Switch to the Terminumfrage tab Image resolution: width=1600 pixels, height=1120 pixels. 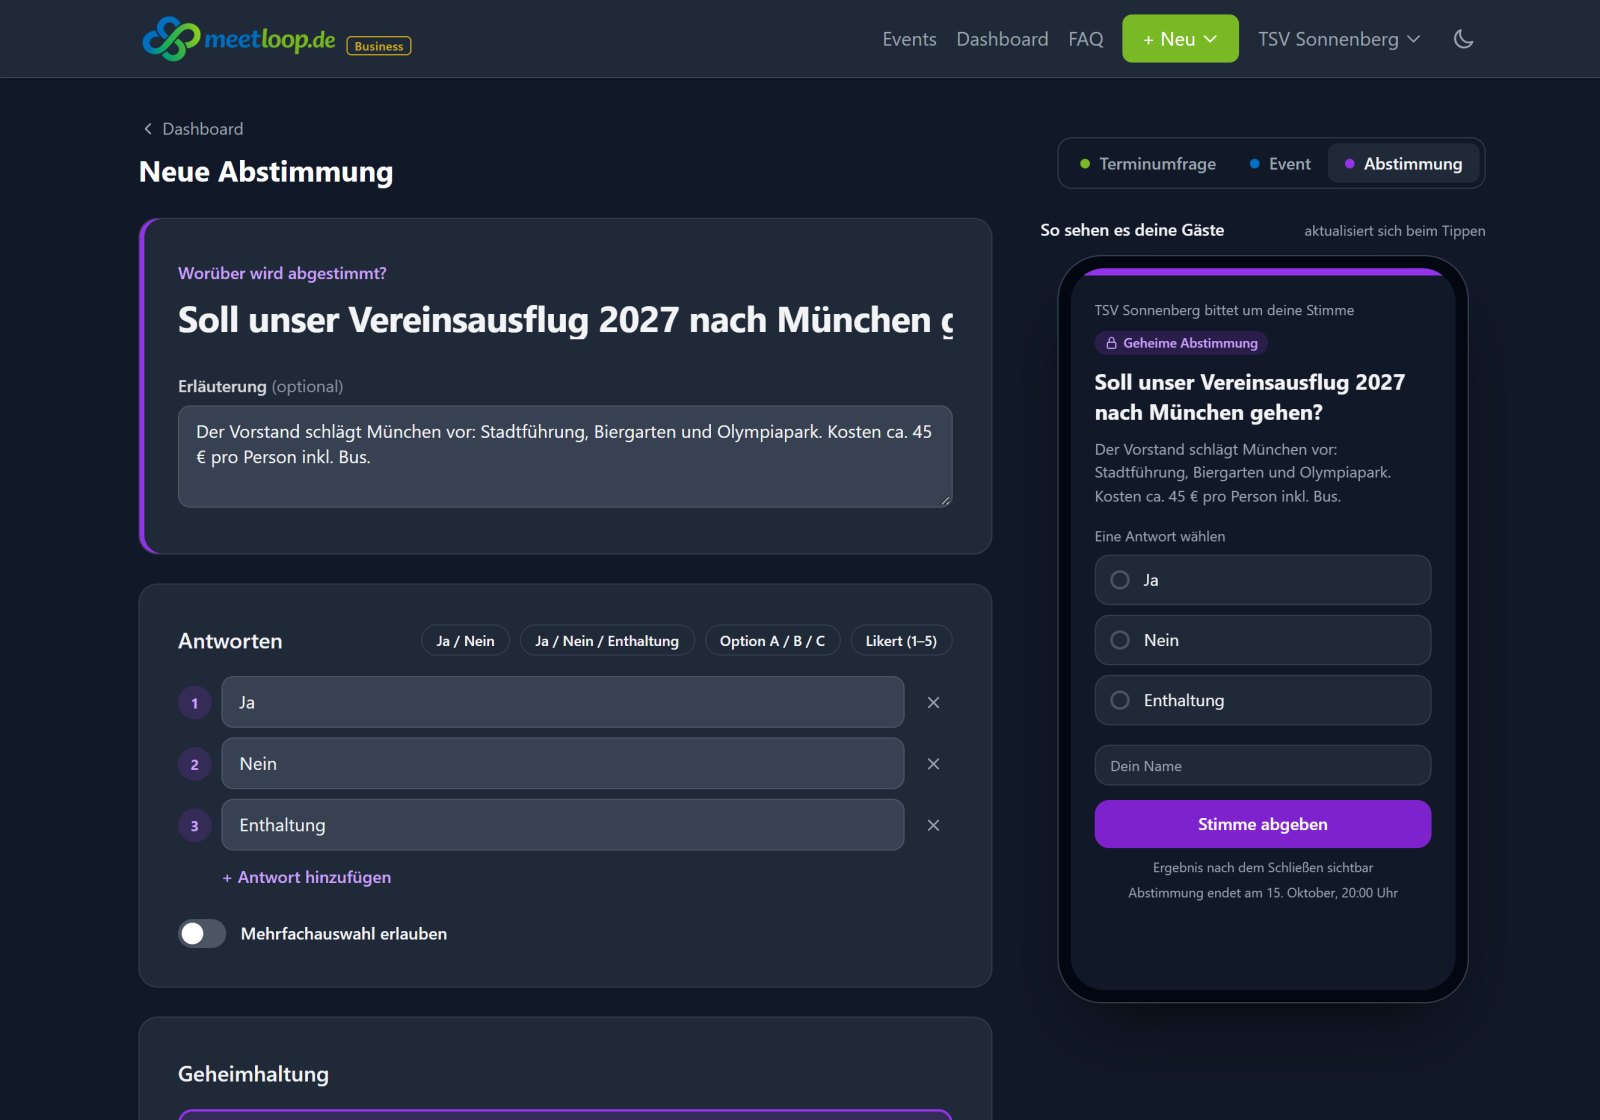tap(1148, 164)
